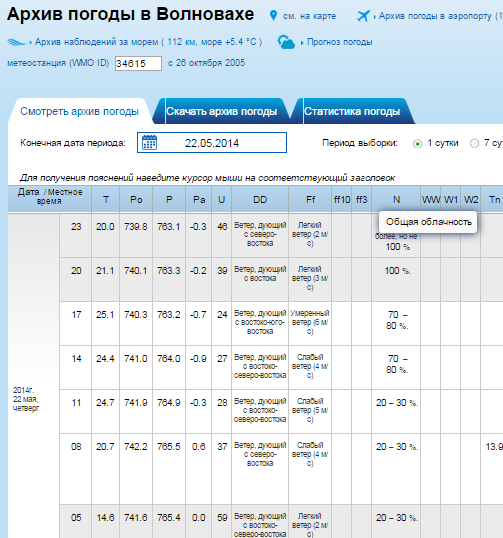Click cloudiness 100 %. in hour 20 row
The height and width of the screenshot is (538, 503).
(x=397, y=271)
